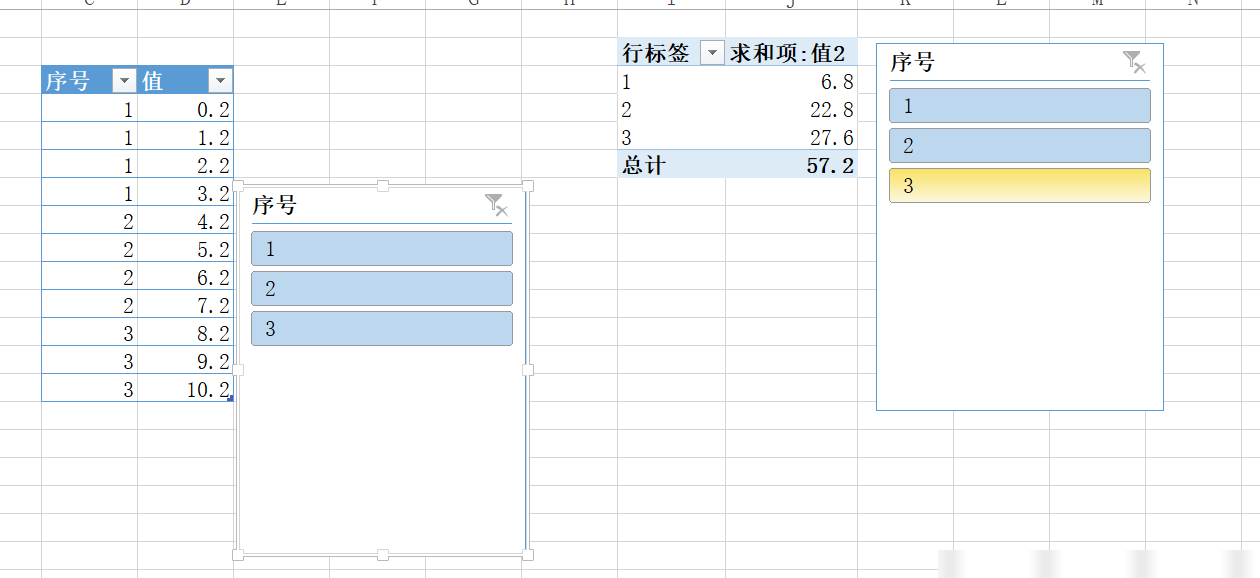Click the 总计 grand total label

(671, 165)
